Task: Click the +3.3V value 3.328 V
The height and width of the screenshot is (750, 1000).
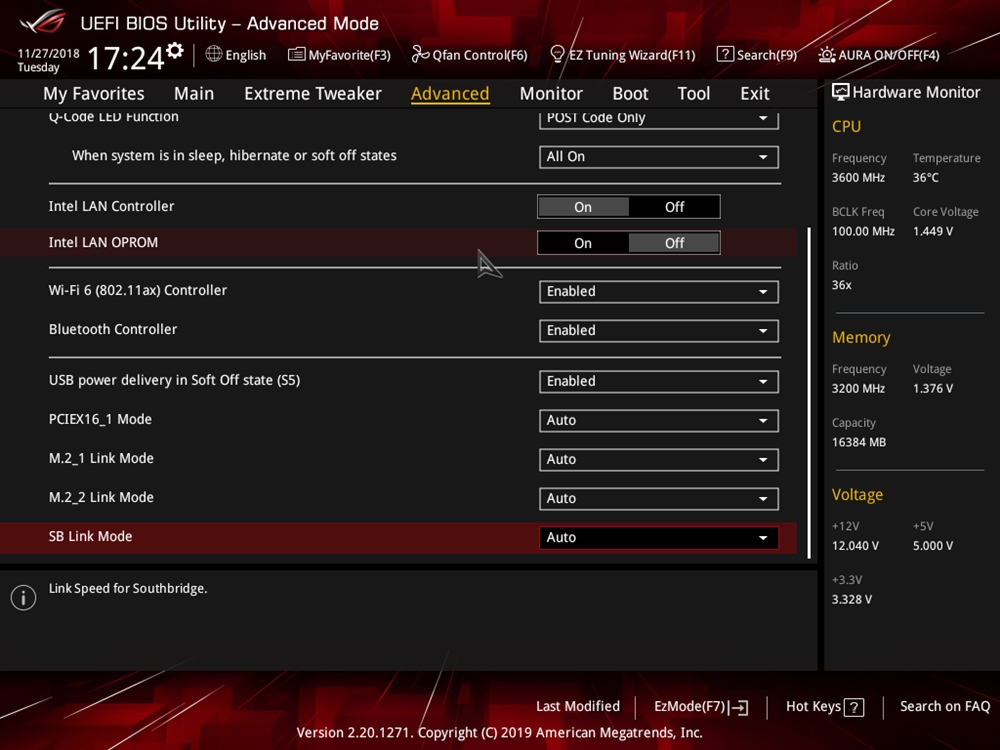Action: pyautogui.click(x=852, y=599)
